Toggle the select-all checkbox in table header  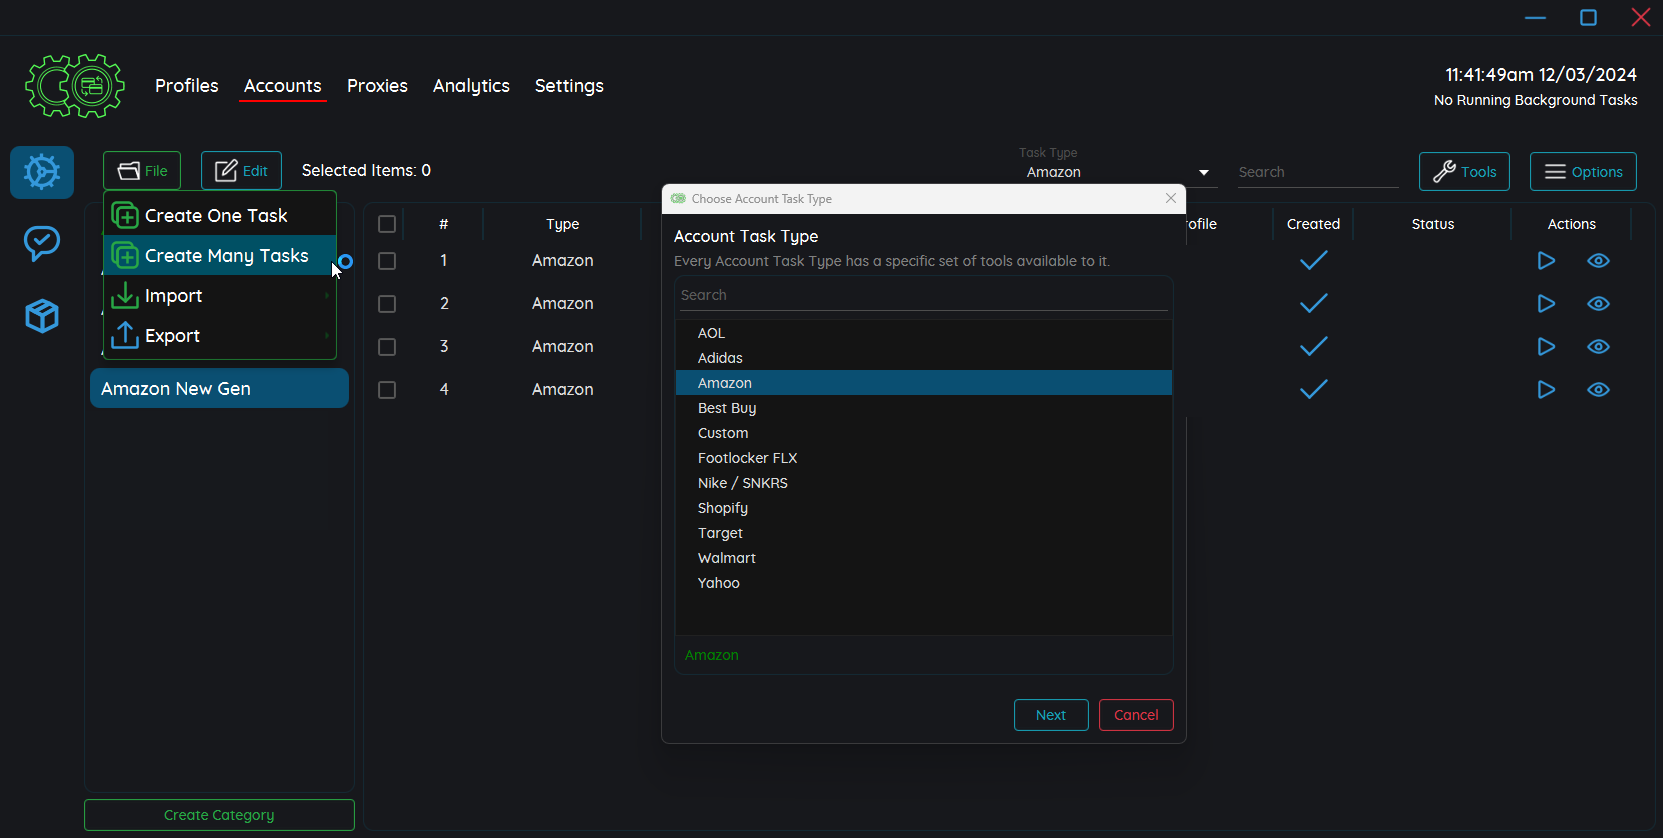click(387, 224)
